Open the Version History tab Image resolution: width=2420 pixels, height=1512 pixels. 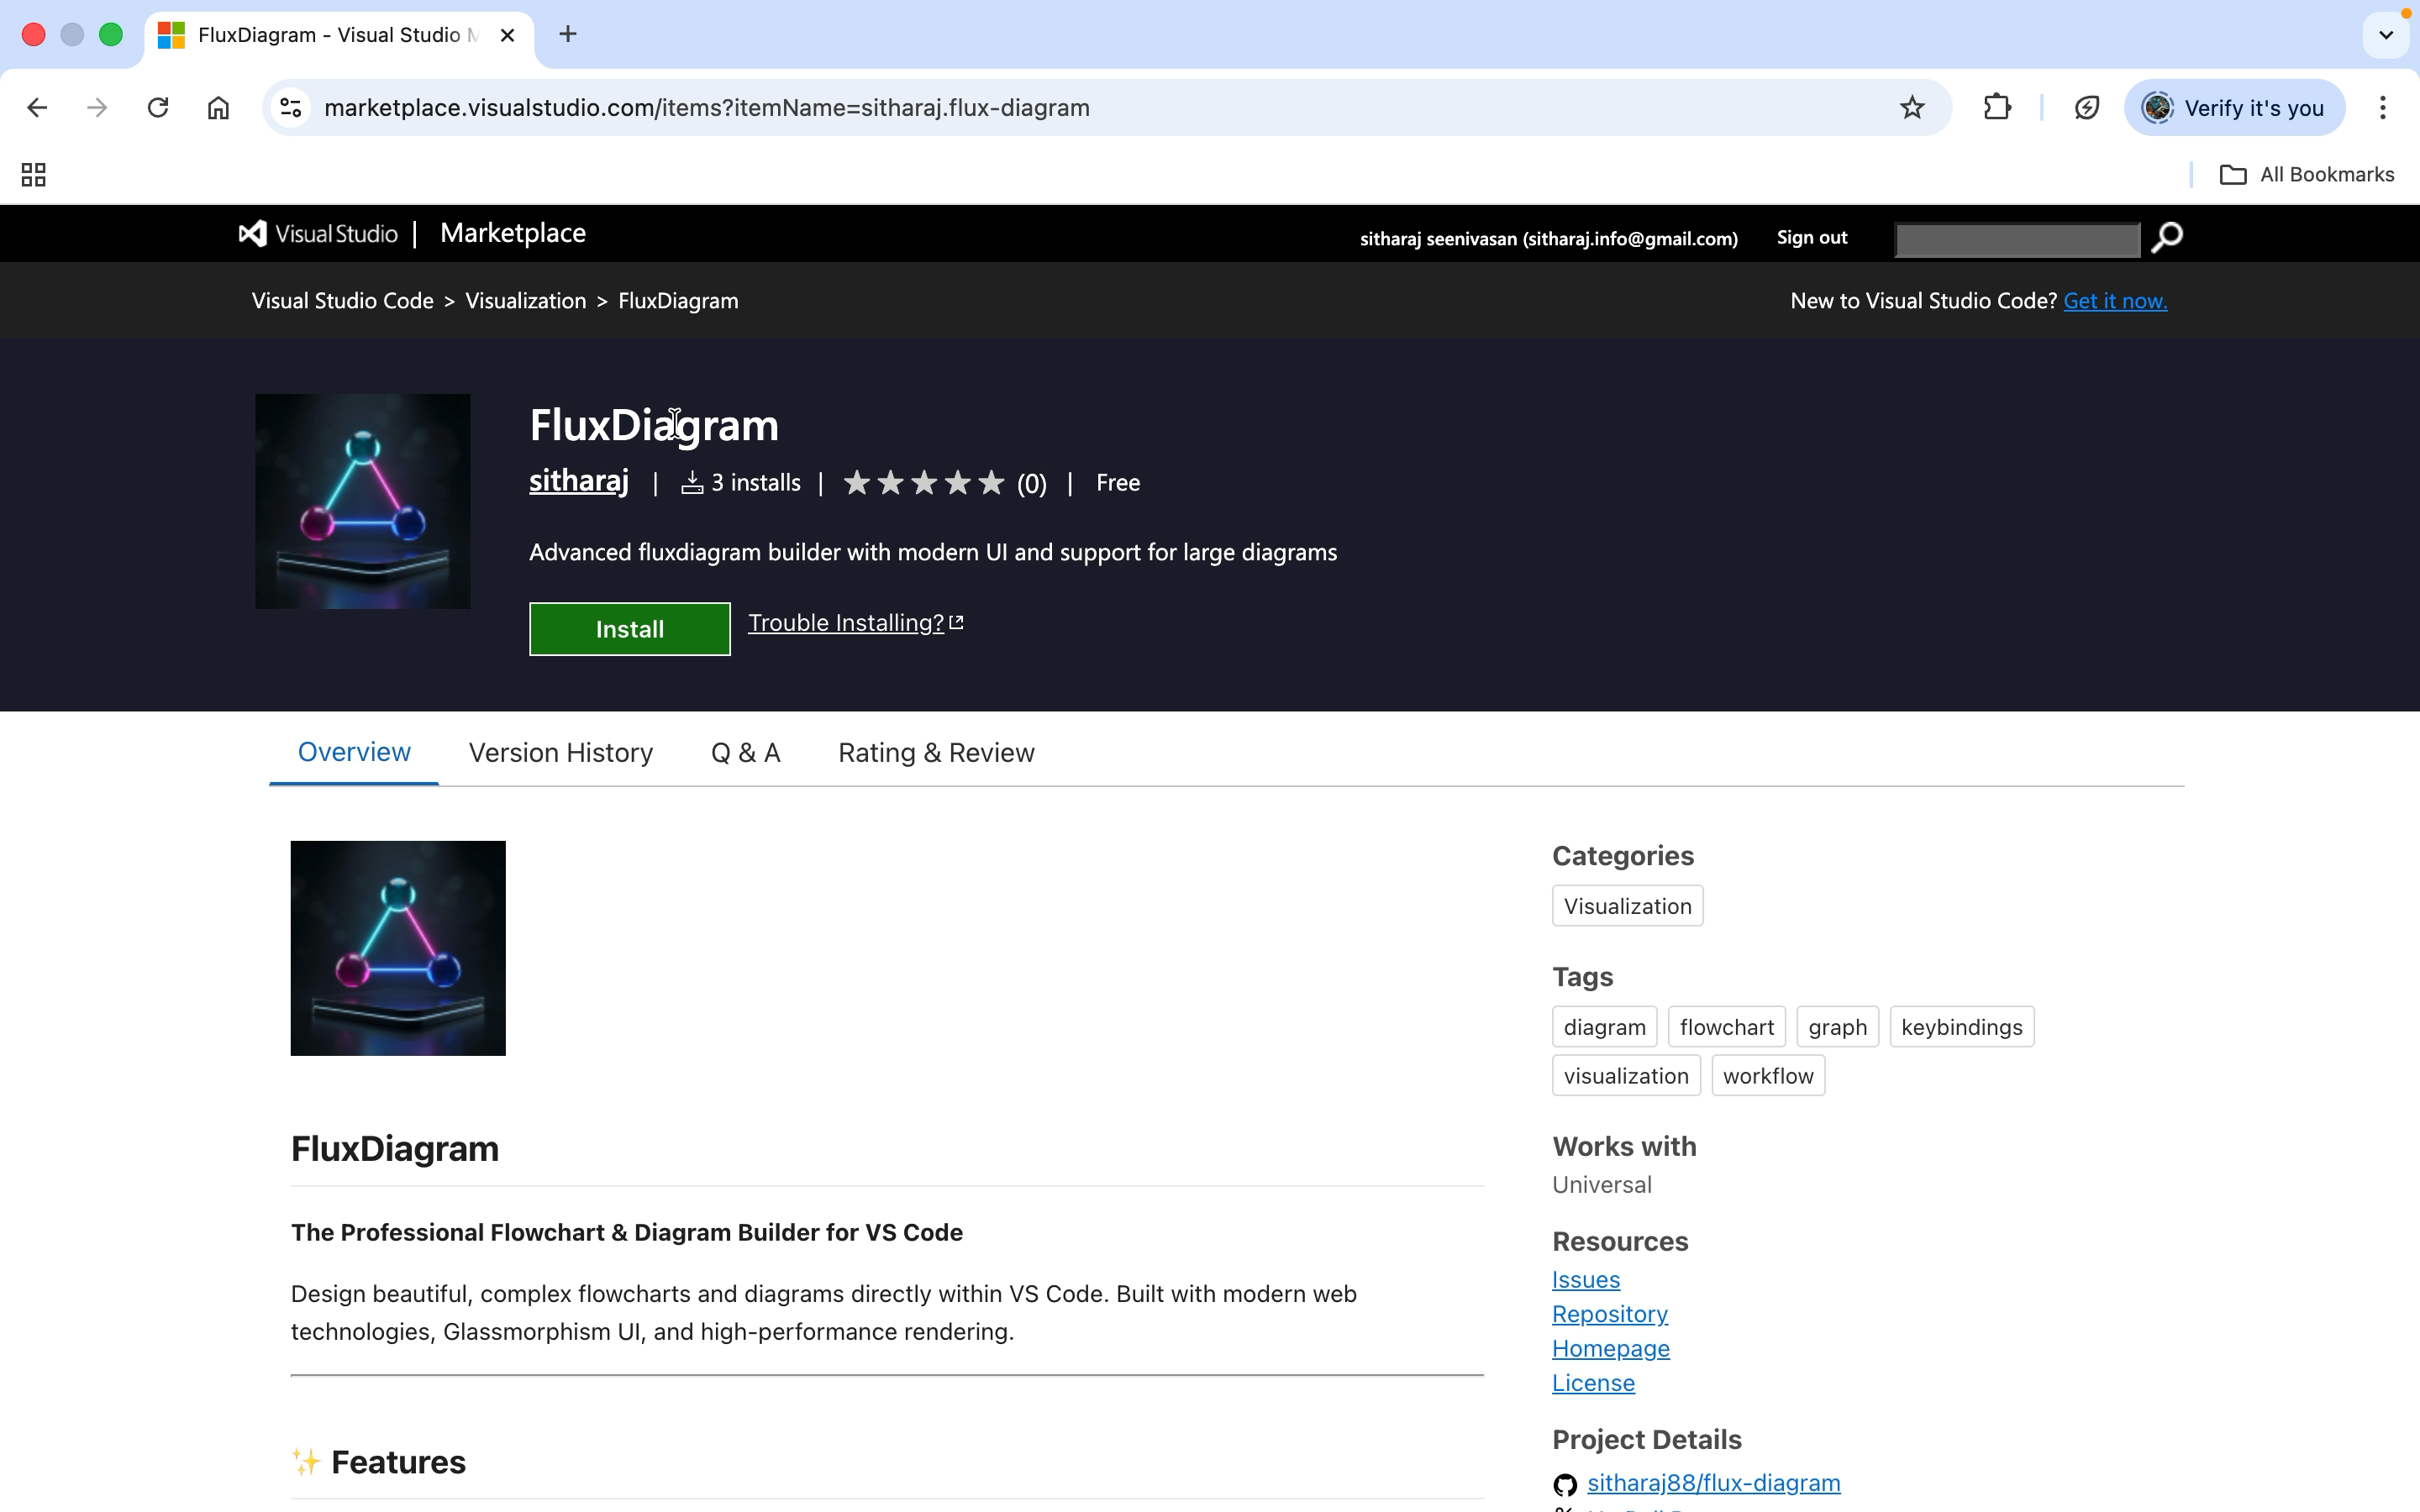click(x=560, y=753)
